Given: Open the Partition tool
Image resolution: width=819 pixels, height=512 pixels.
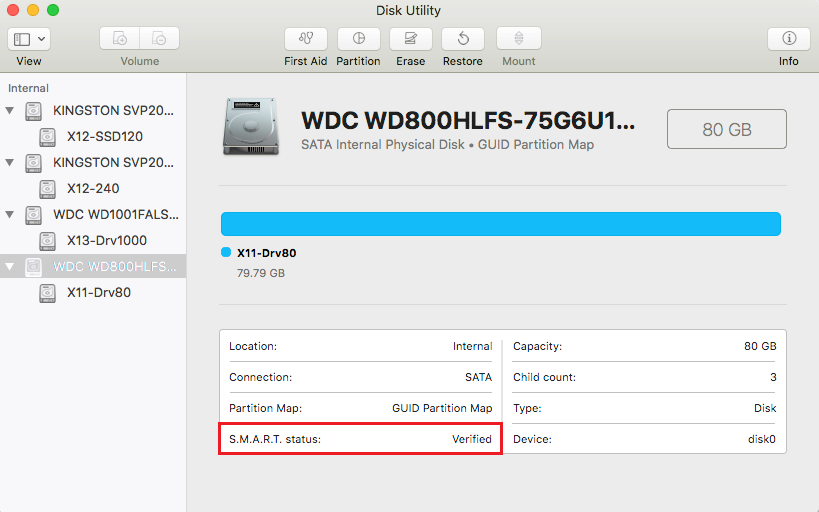Looking at the screenshot, I should pos(358,39).
